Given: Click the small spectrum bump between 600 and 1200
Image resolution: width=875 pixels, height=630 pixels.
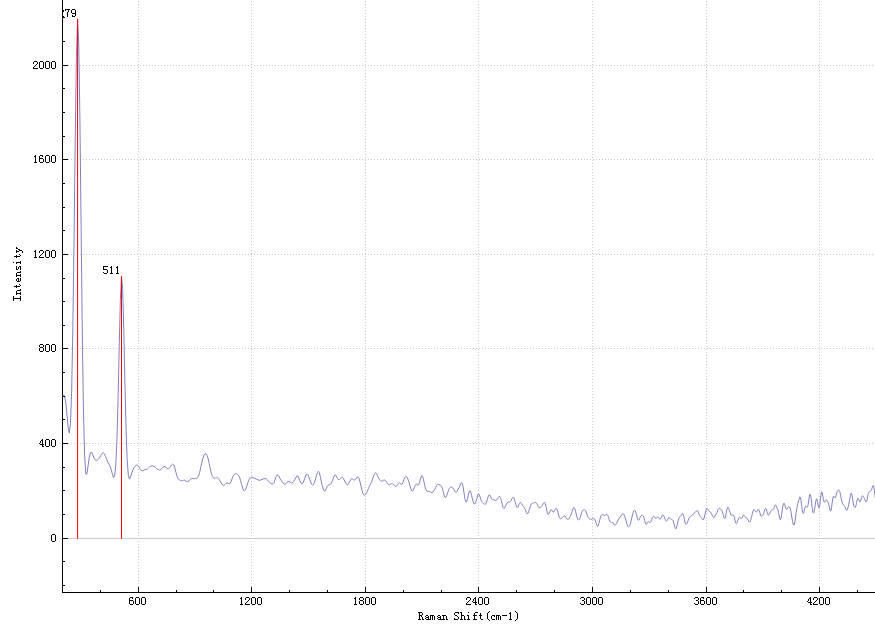Looking at the screenshot, I should coord(205,455).
